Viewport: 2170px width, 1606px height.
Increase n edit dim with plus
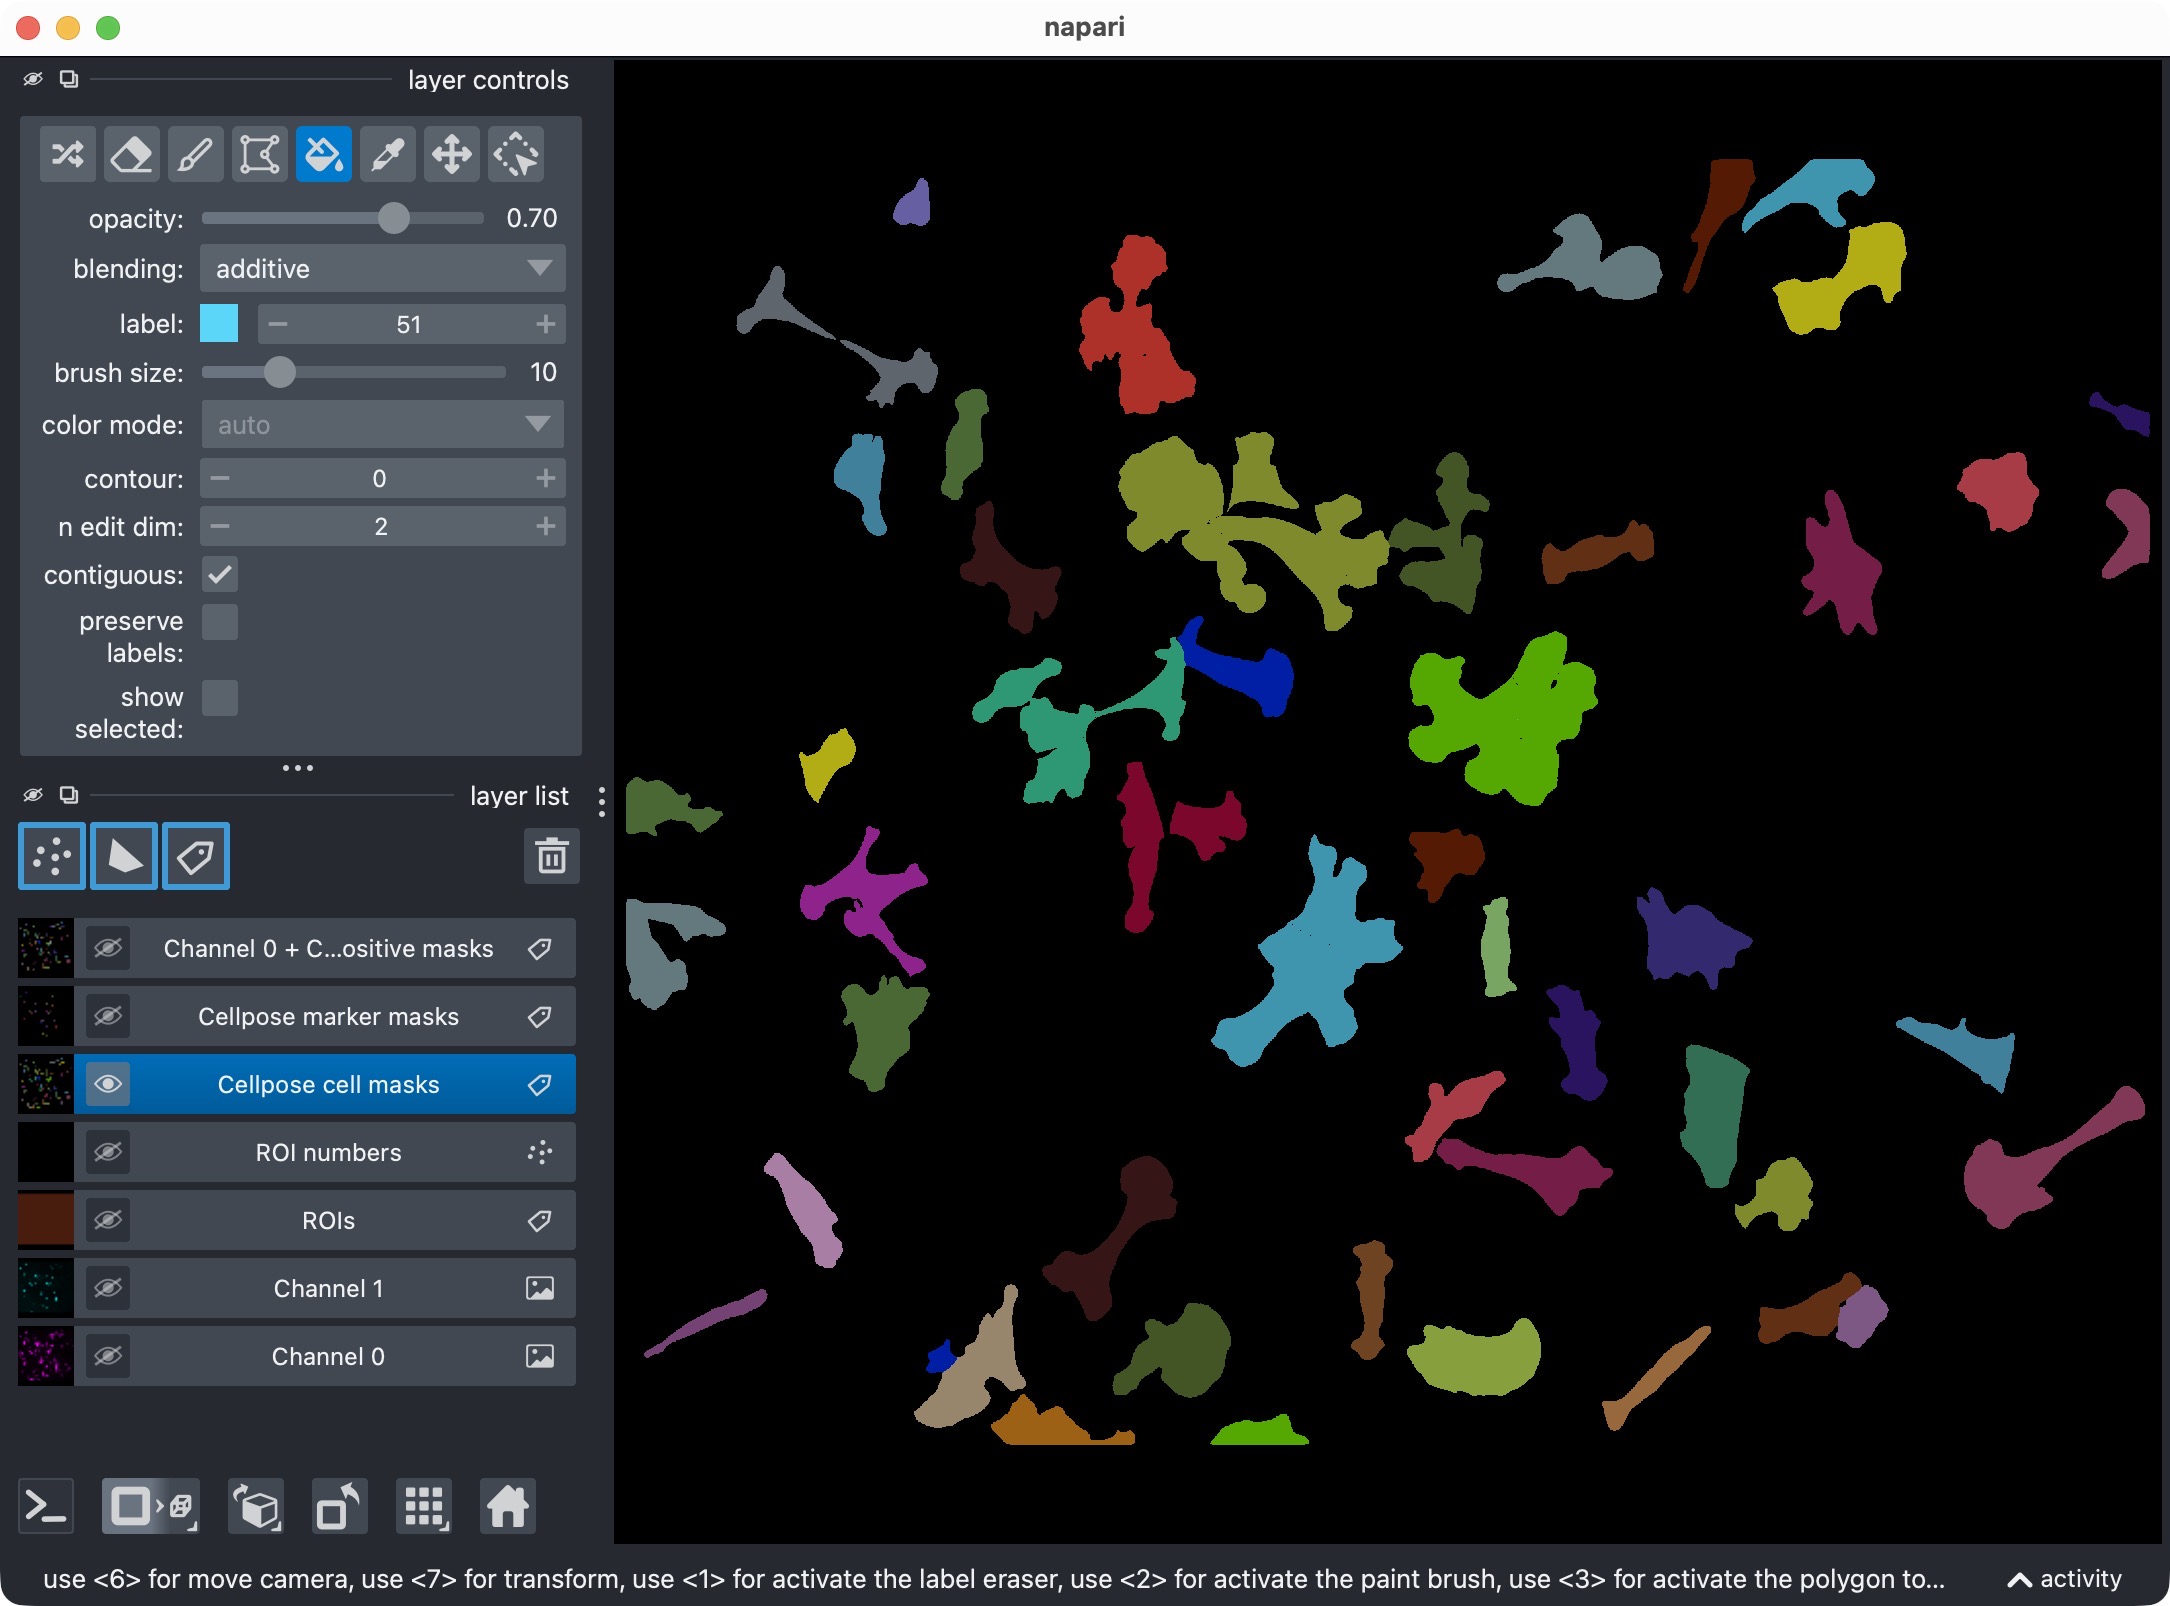[x=545, y=526]
